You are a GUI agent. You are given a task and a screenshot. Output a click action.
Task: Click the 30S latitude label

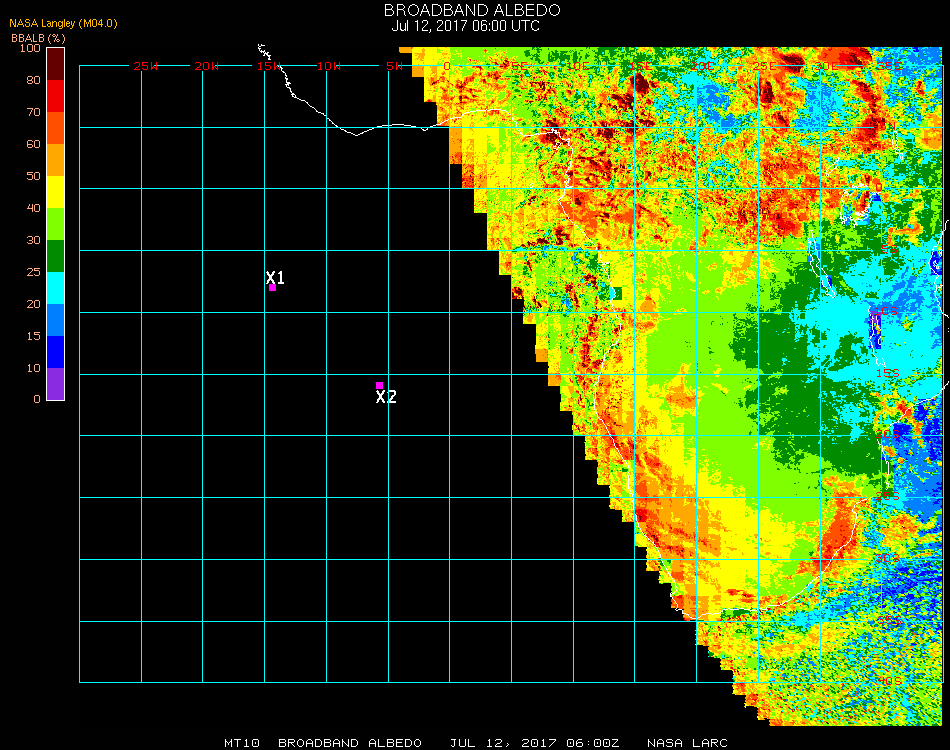coord(885,558)
